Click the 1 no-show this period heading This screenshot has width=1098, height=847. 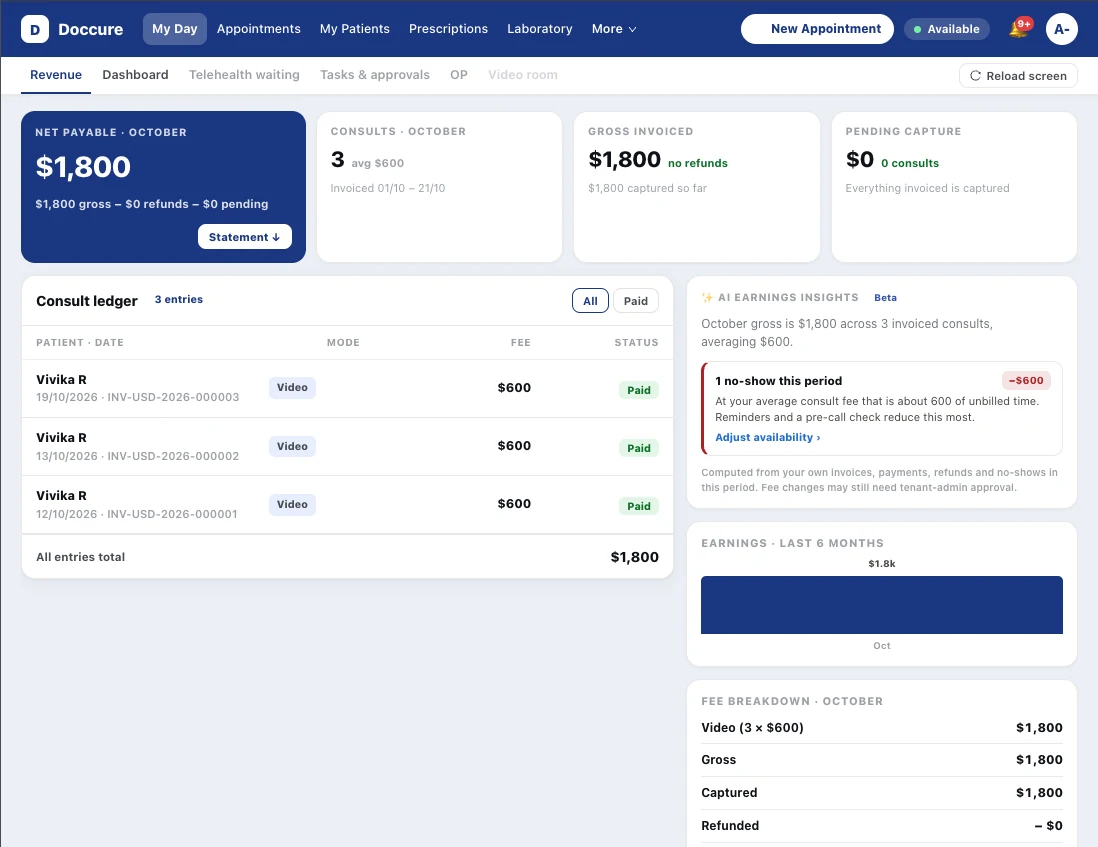tap(778, 381)
